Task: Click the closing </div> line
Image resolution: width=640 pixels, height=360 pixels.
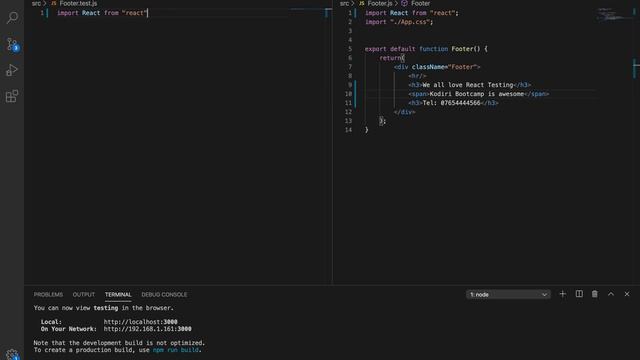Action: 404,112
